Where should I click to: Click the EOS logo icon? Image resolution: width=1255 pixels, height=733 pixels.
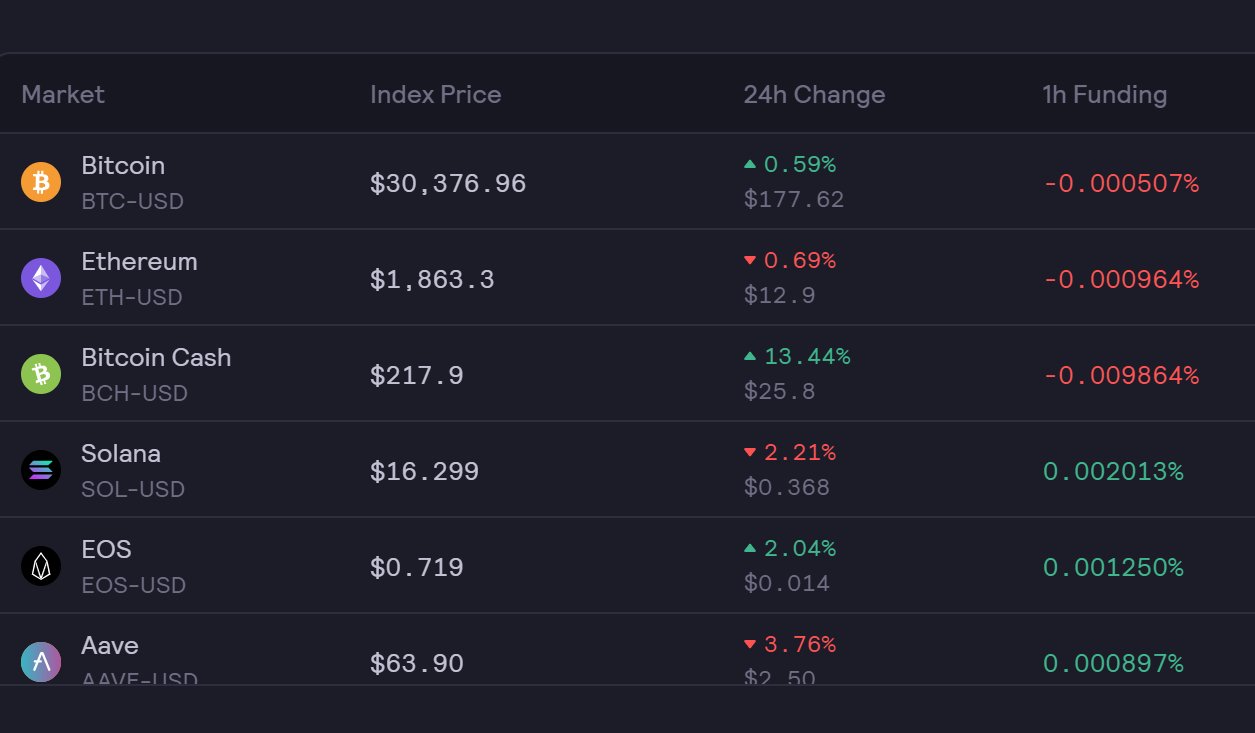(41, 566)
